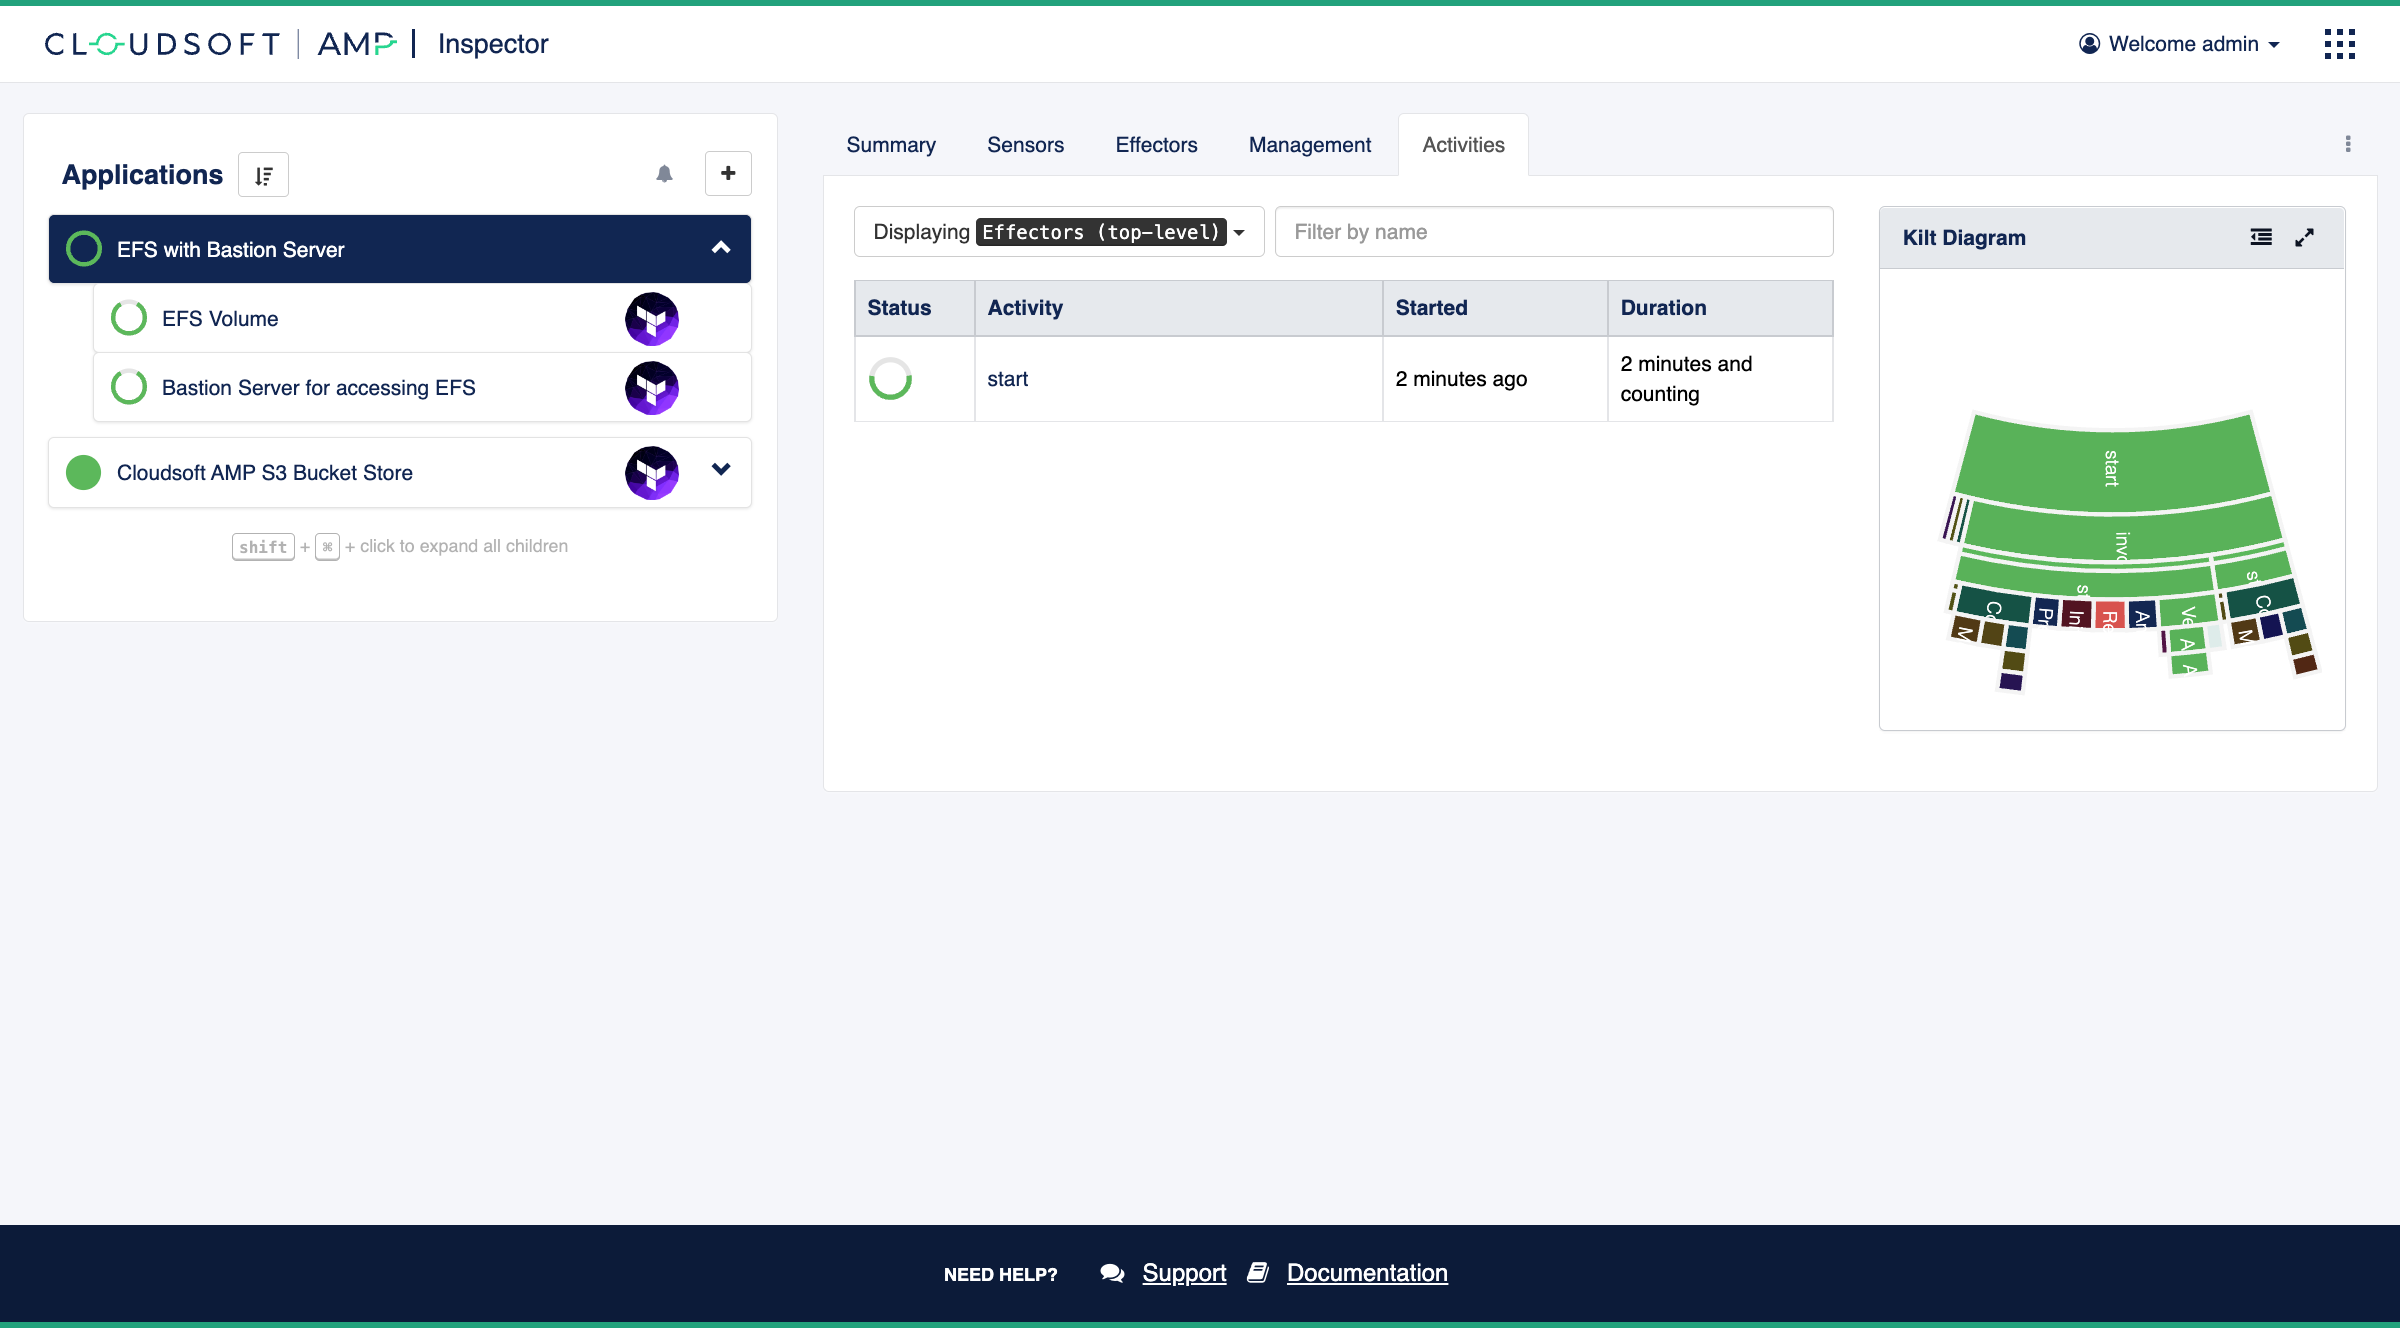Screen dimensions: 2400x1328
Task: Click the Documentation book icon
Action: (x=1258, y=1273)
